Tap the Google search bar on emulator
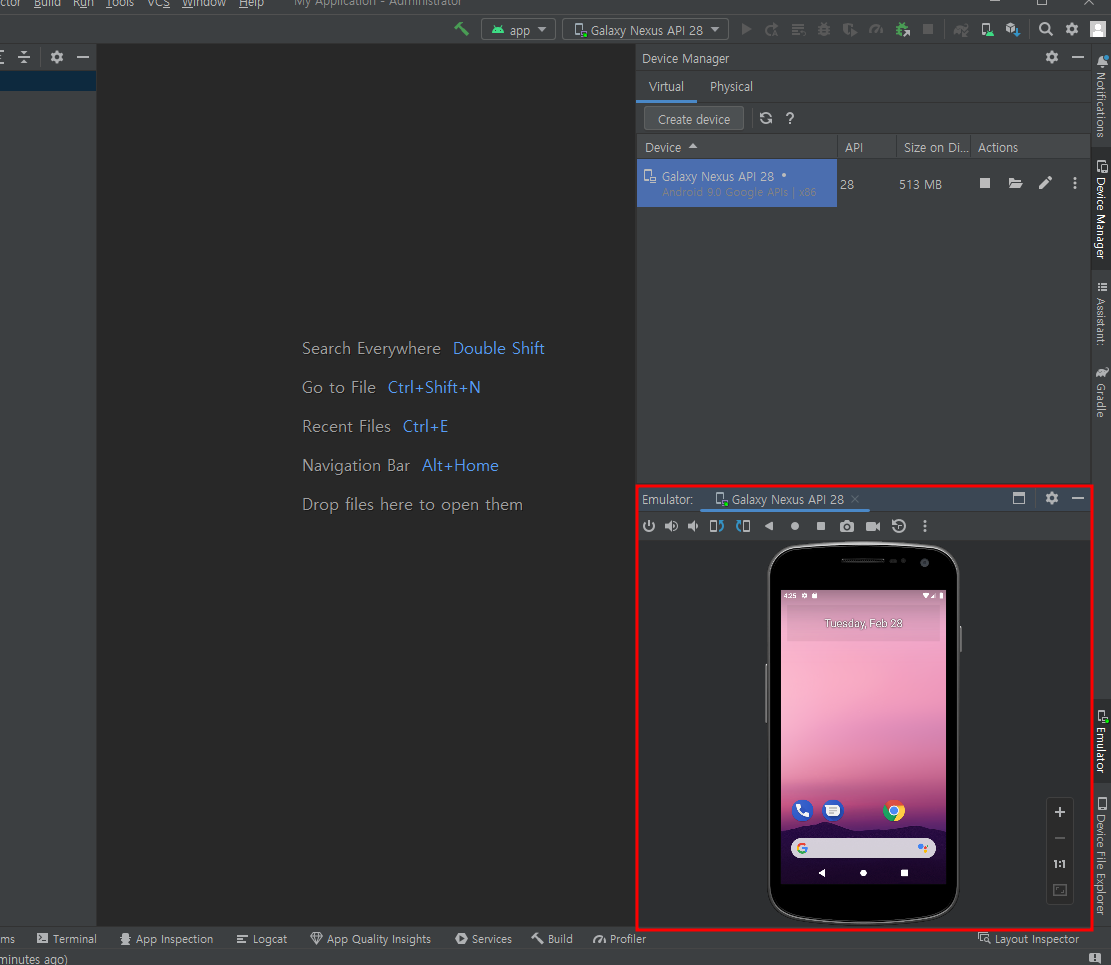This screenshot has height=965, width=1111. point(863,848)
